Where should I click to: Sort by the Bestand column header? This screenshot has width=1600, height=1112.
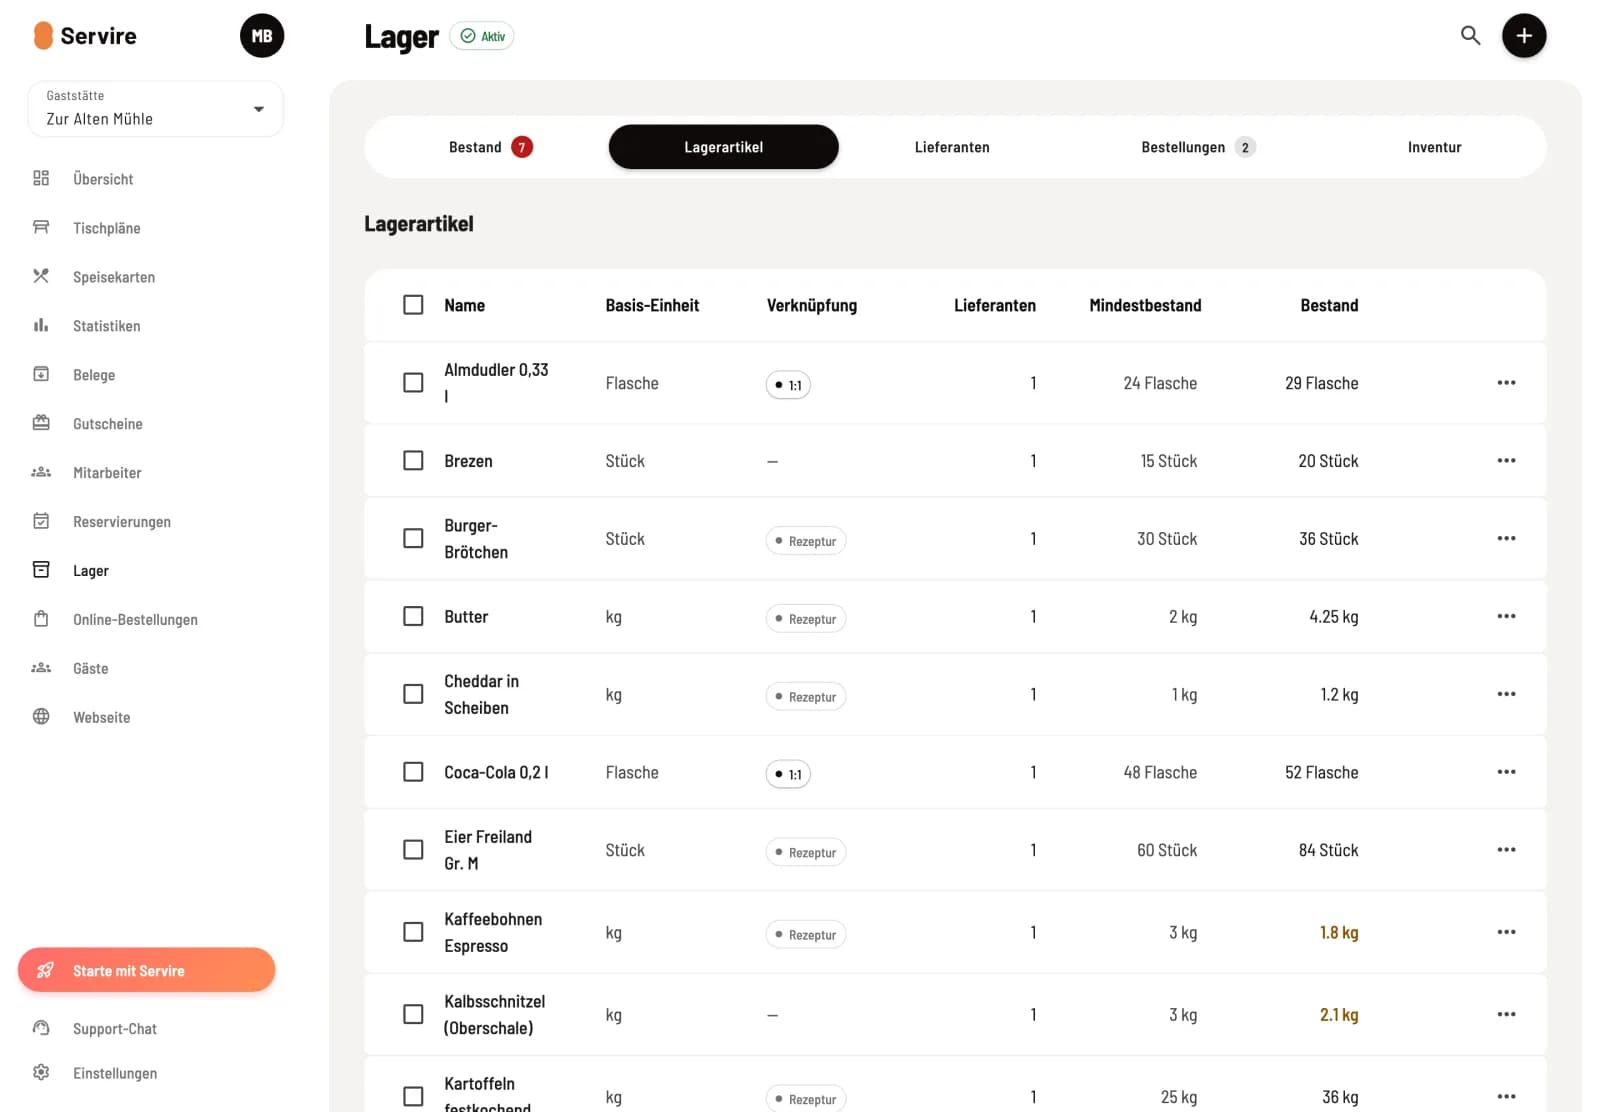pyautogui.click(x=1329, y=305)
